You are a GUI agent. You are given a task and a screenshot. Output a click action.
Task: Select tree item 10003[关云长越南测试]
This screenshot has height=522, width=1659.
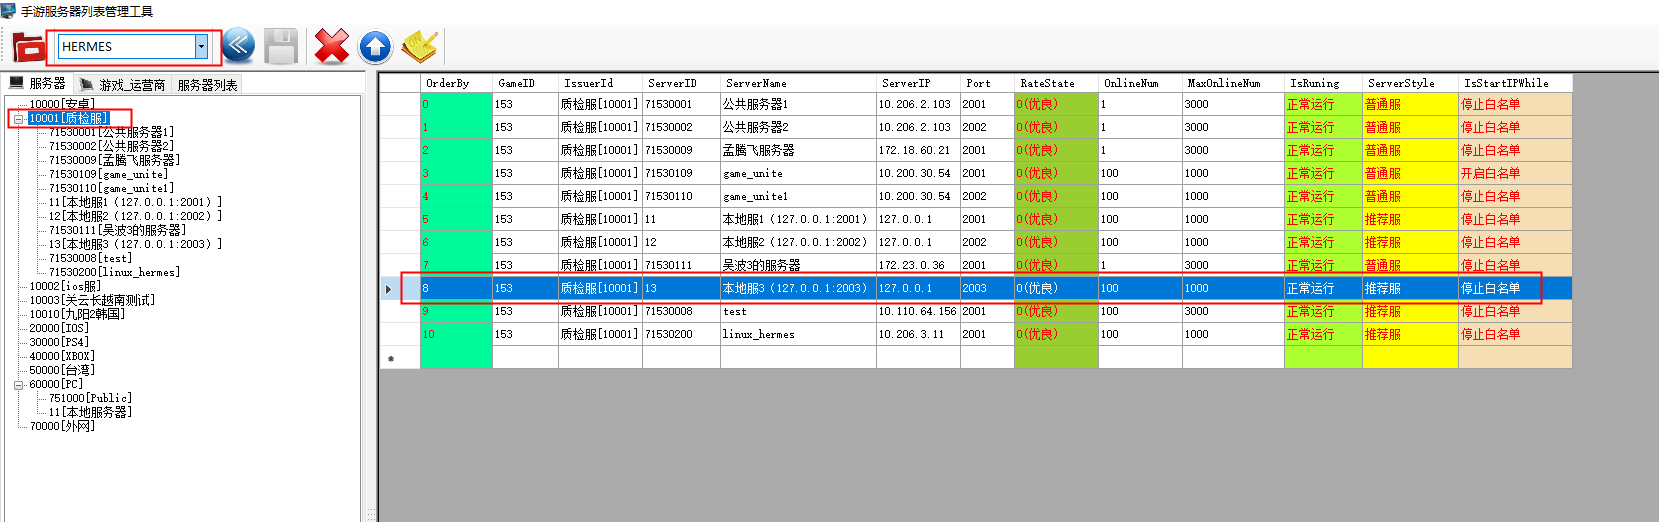point(92,300)
